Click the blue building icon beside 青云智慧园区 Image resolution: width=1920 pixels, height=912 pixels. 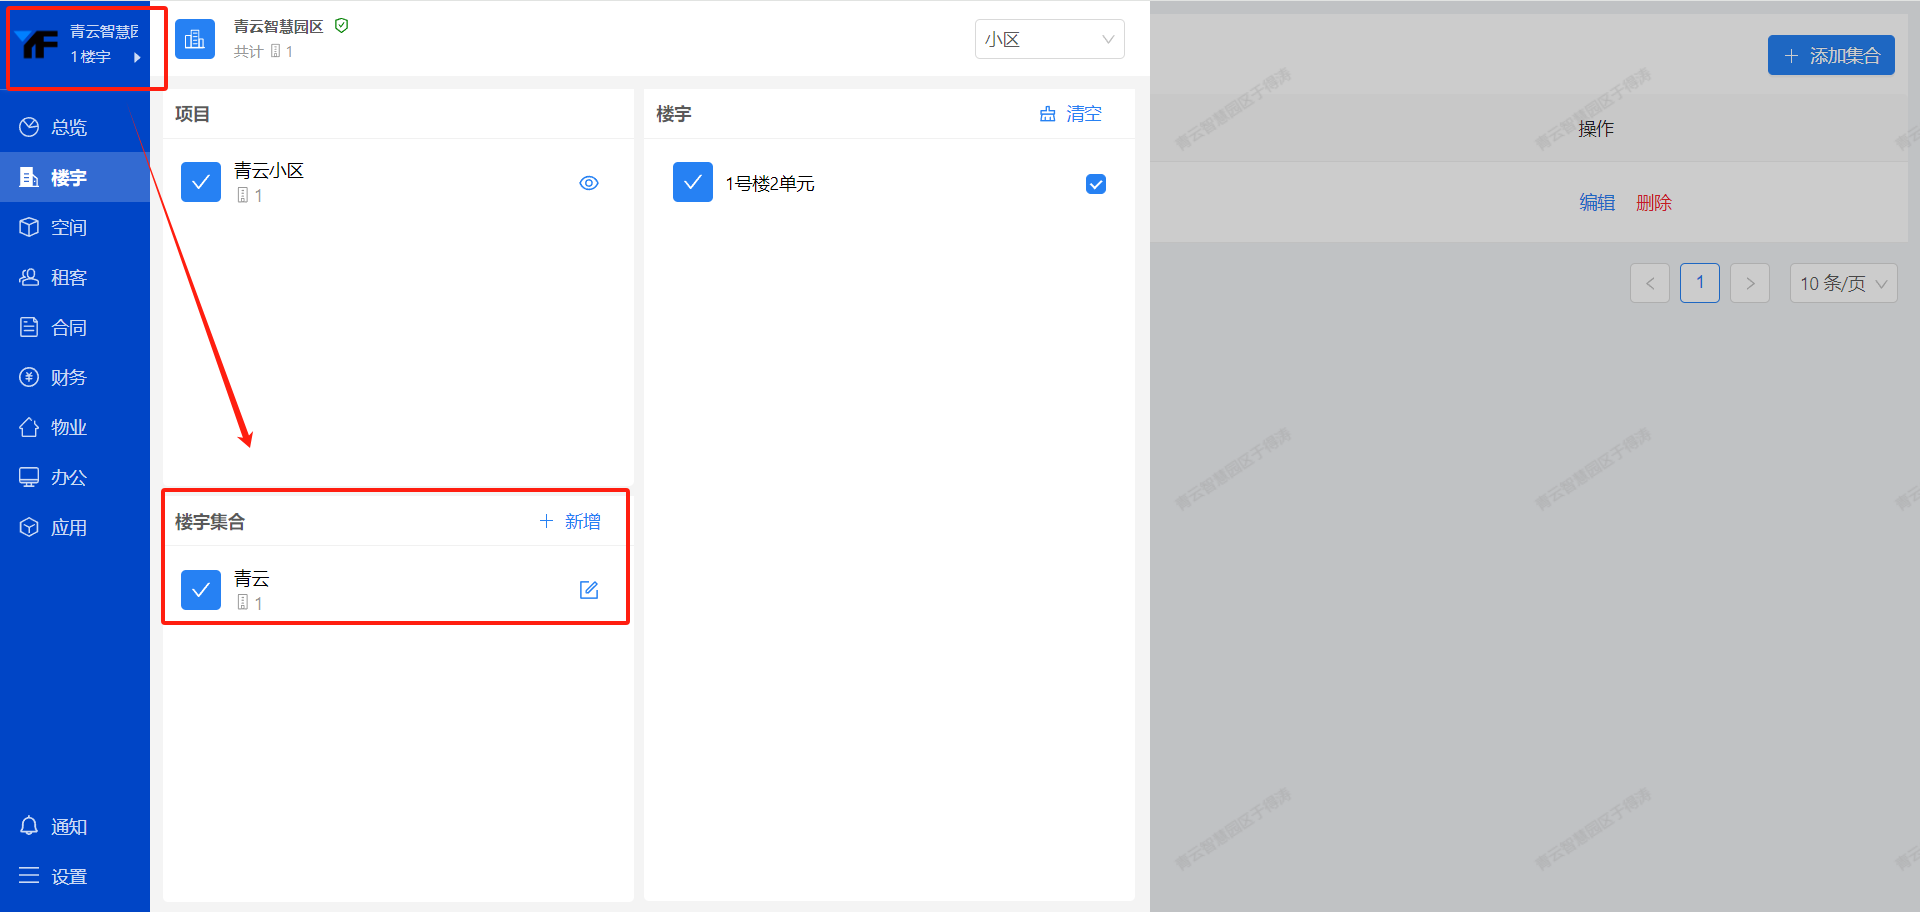(195, 39)
